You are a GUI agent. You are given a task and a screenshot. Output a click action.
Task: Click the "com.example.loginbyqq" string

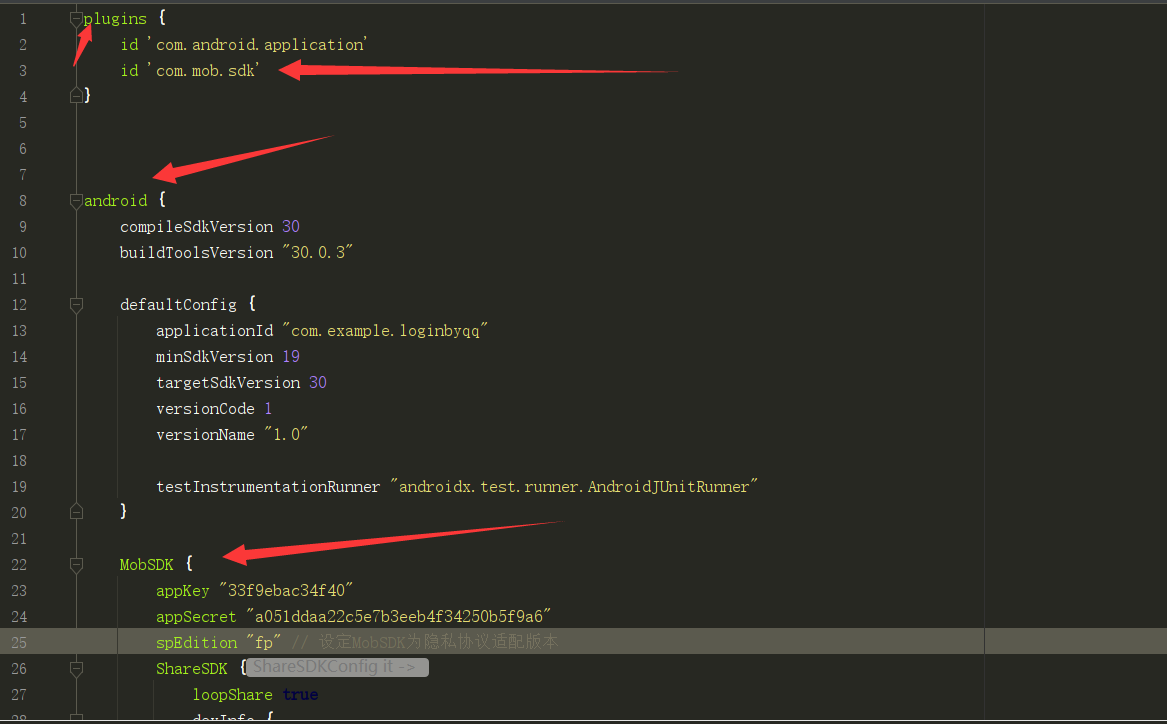pos(385,330)
